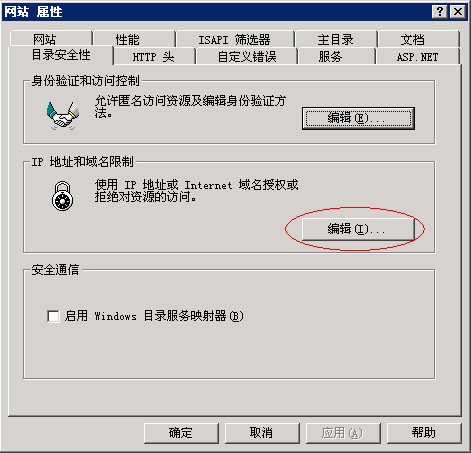Click the padlock IP restriction icon
471x453 pixels.
pos(63,196)
